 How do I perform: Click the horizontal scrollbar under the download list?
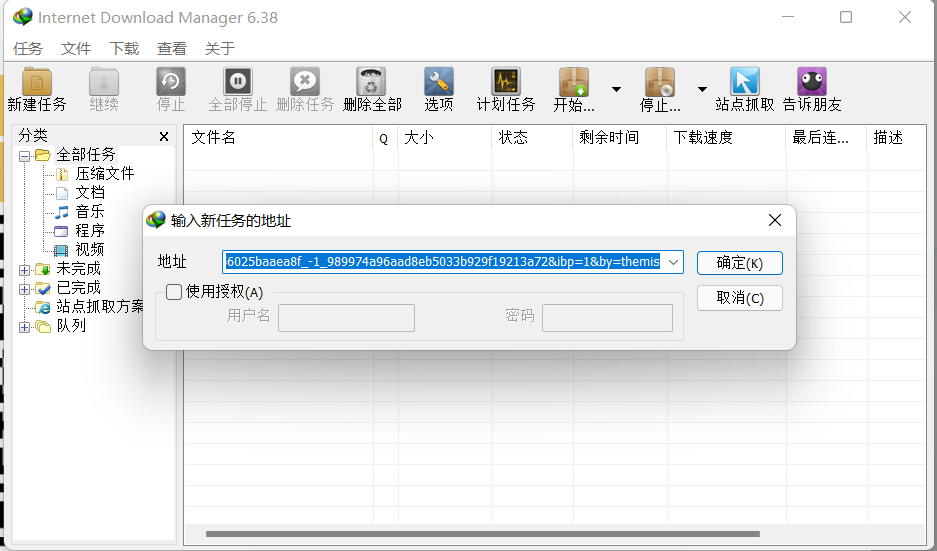click(x=480, y=534)
